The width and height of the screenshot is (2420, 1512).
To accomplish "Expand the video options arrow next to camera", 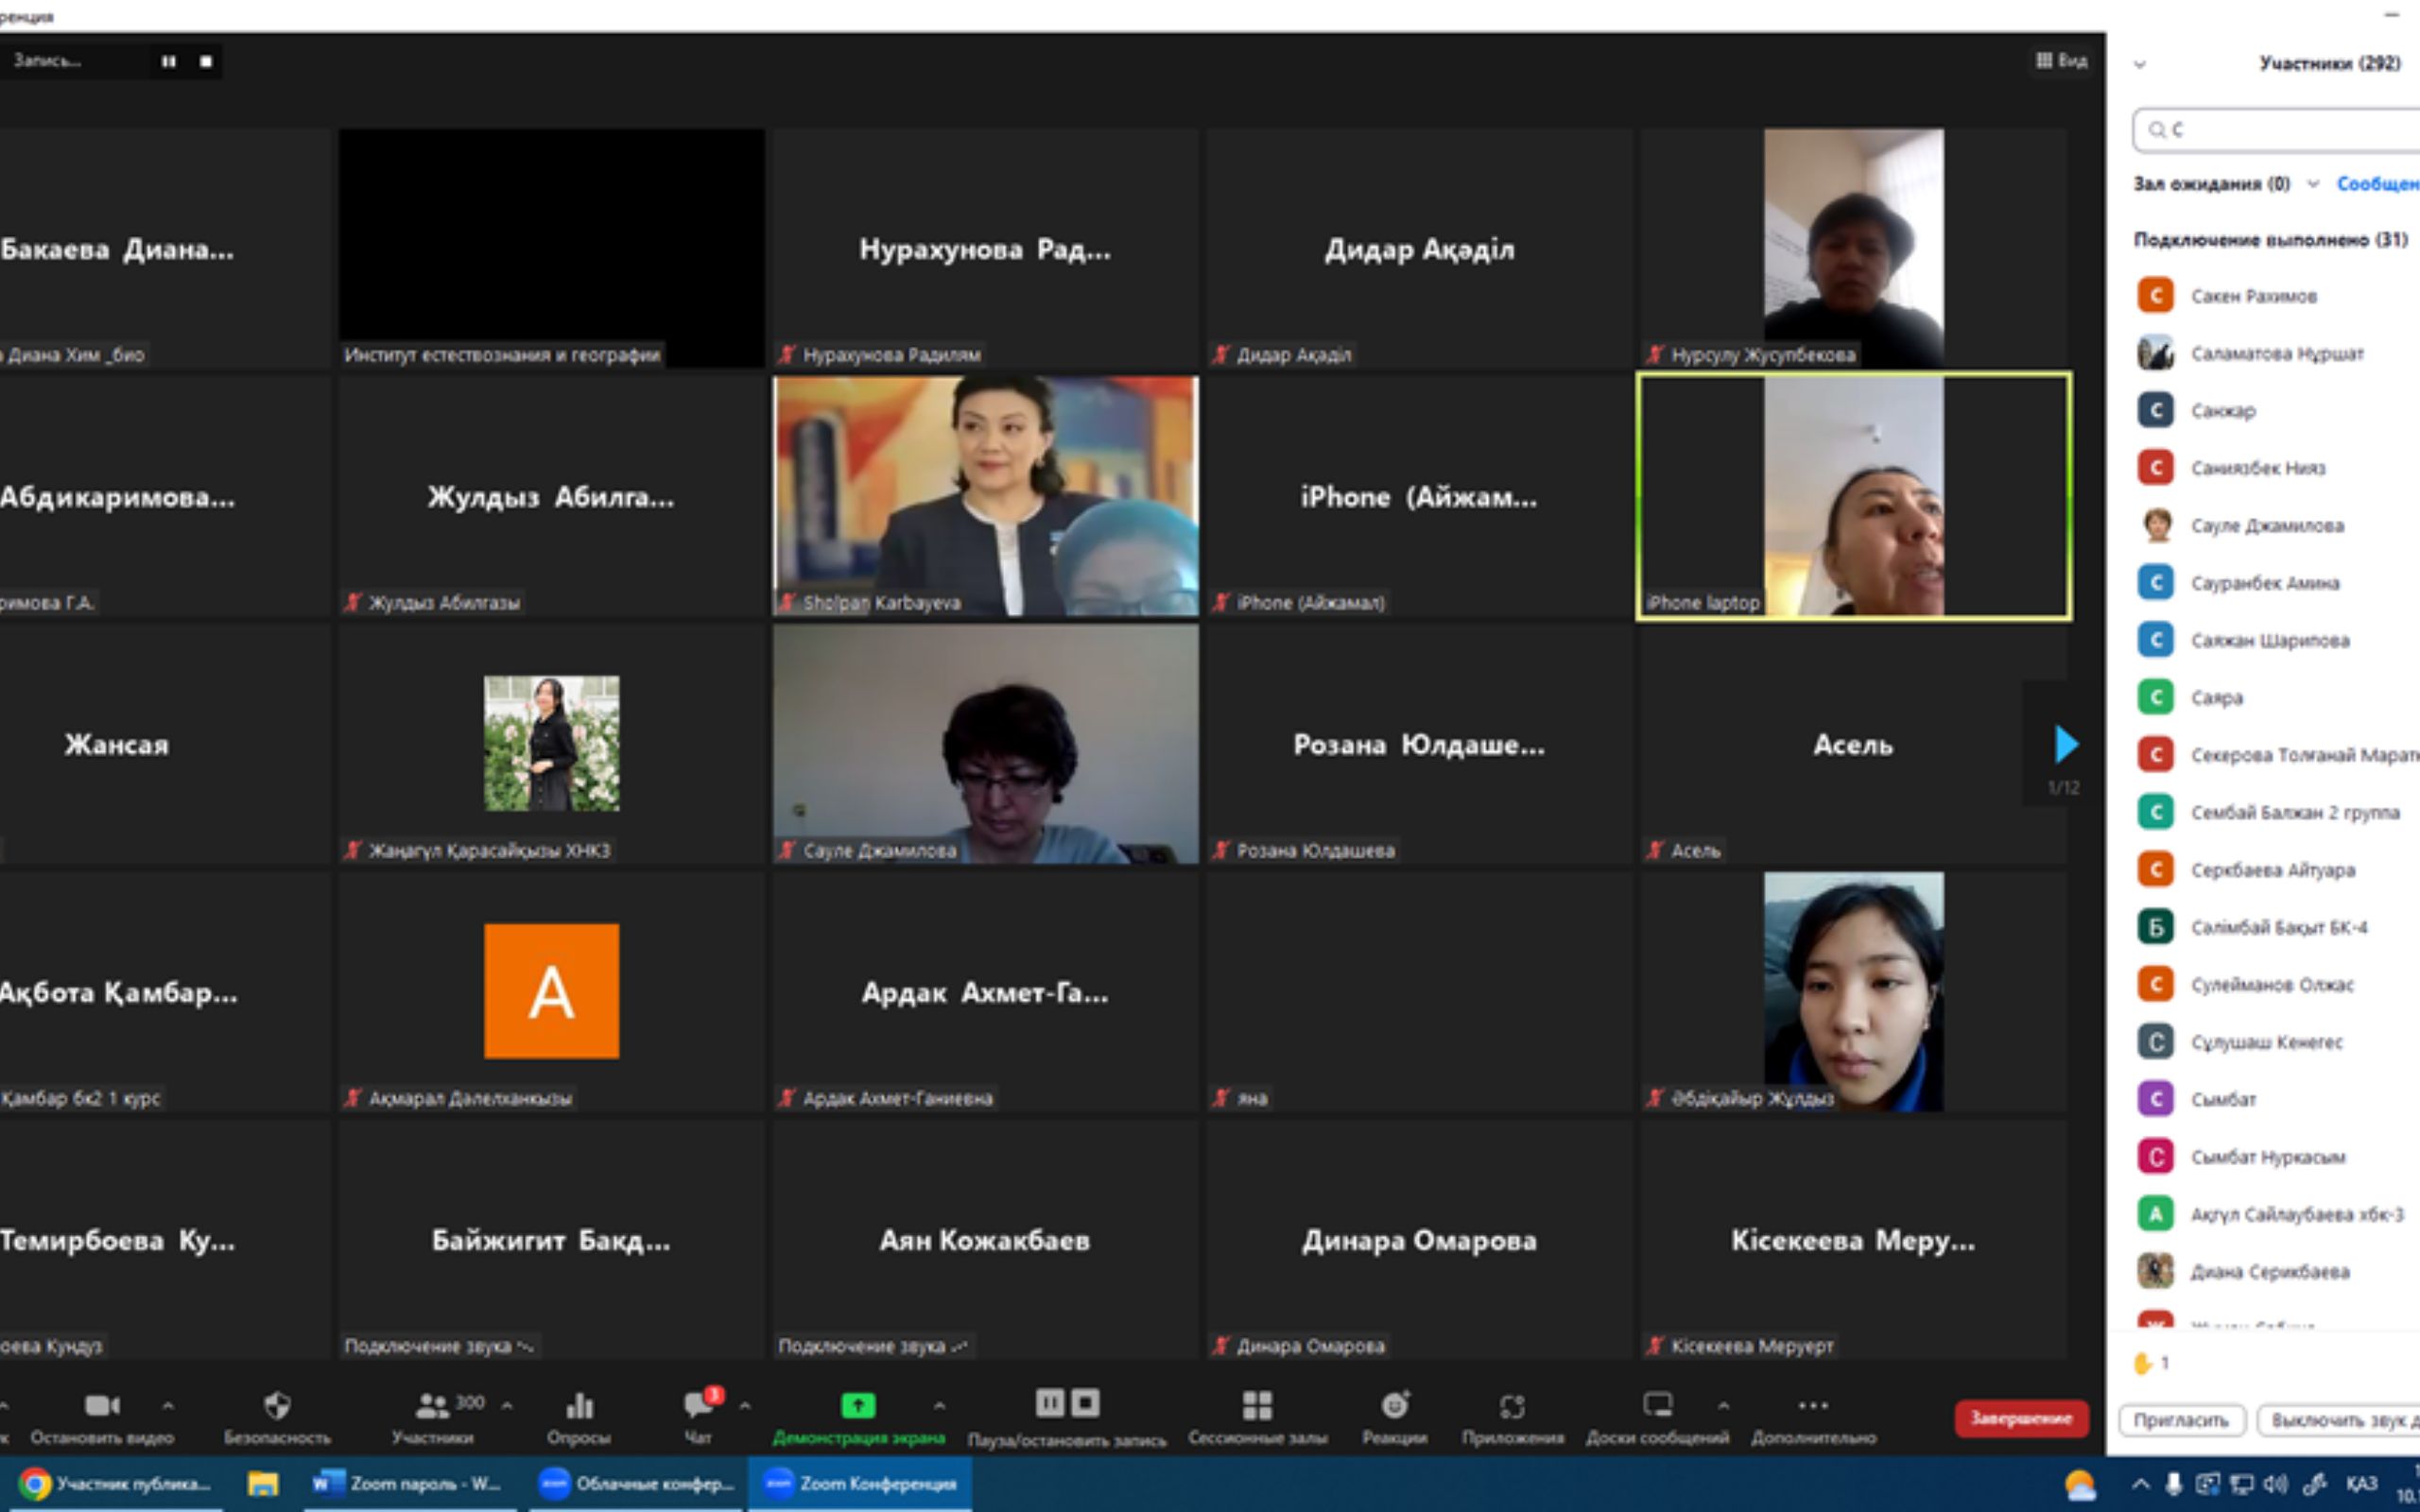I will pos(168,1406).
